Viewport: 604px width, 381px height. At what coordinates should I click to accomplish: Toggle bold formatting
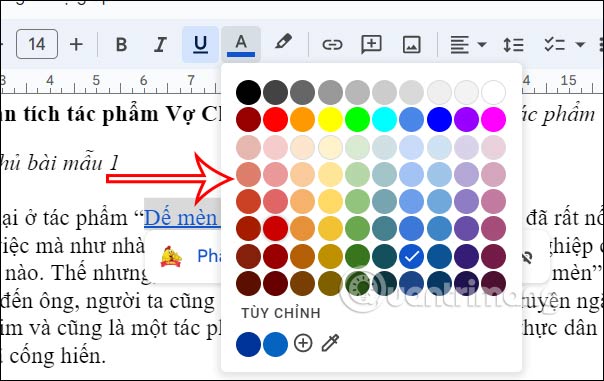121,45
